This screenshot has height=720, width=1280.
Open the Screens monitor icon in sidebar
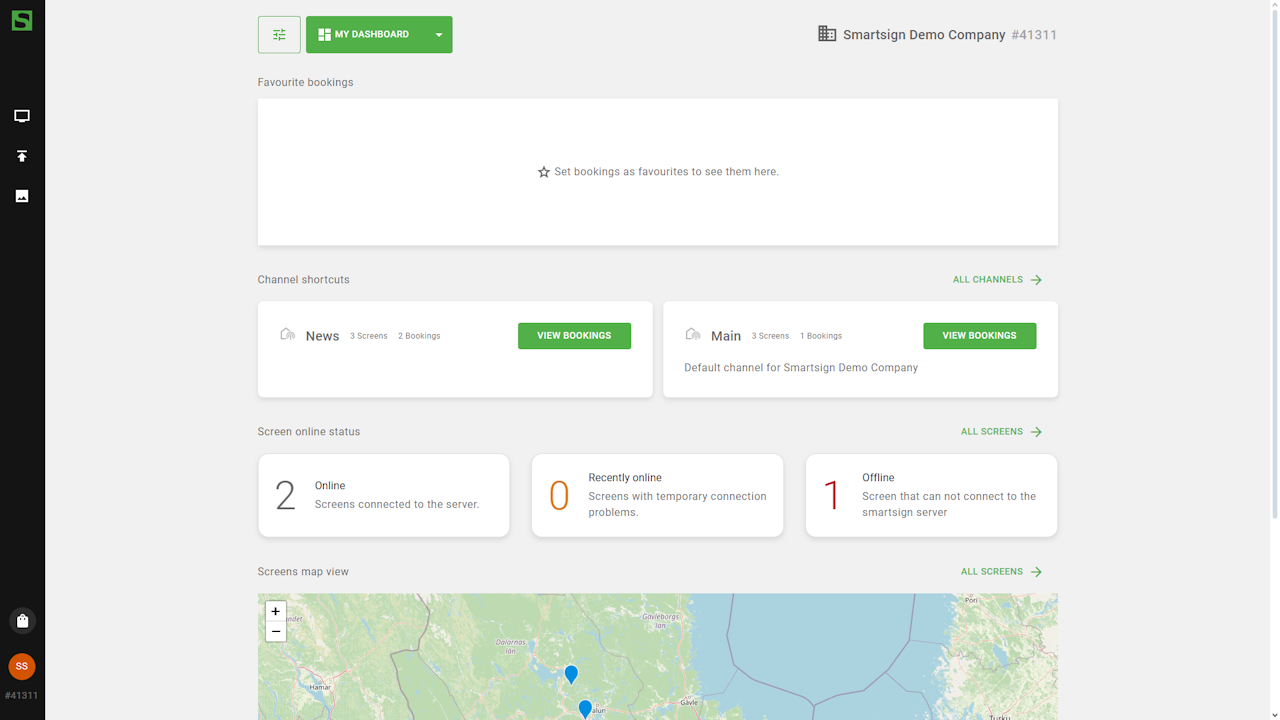(x=22, y=116)
